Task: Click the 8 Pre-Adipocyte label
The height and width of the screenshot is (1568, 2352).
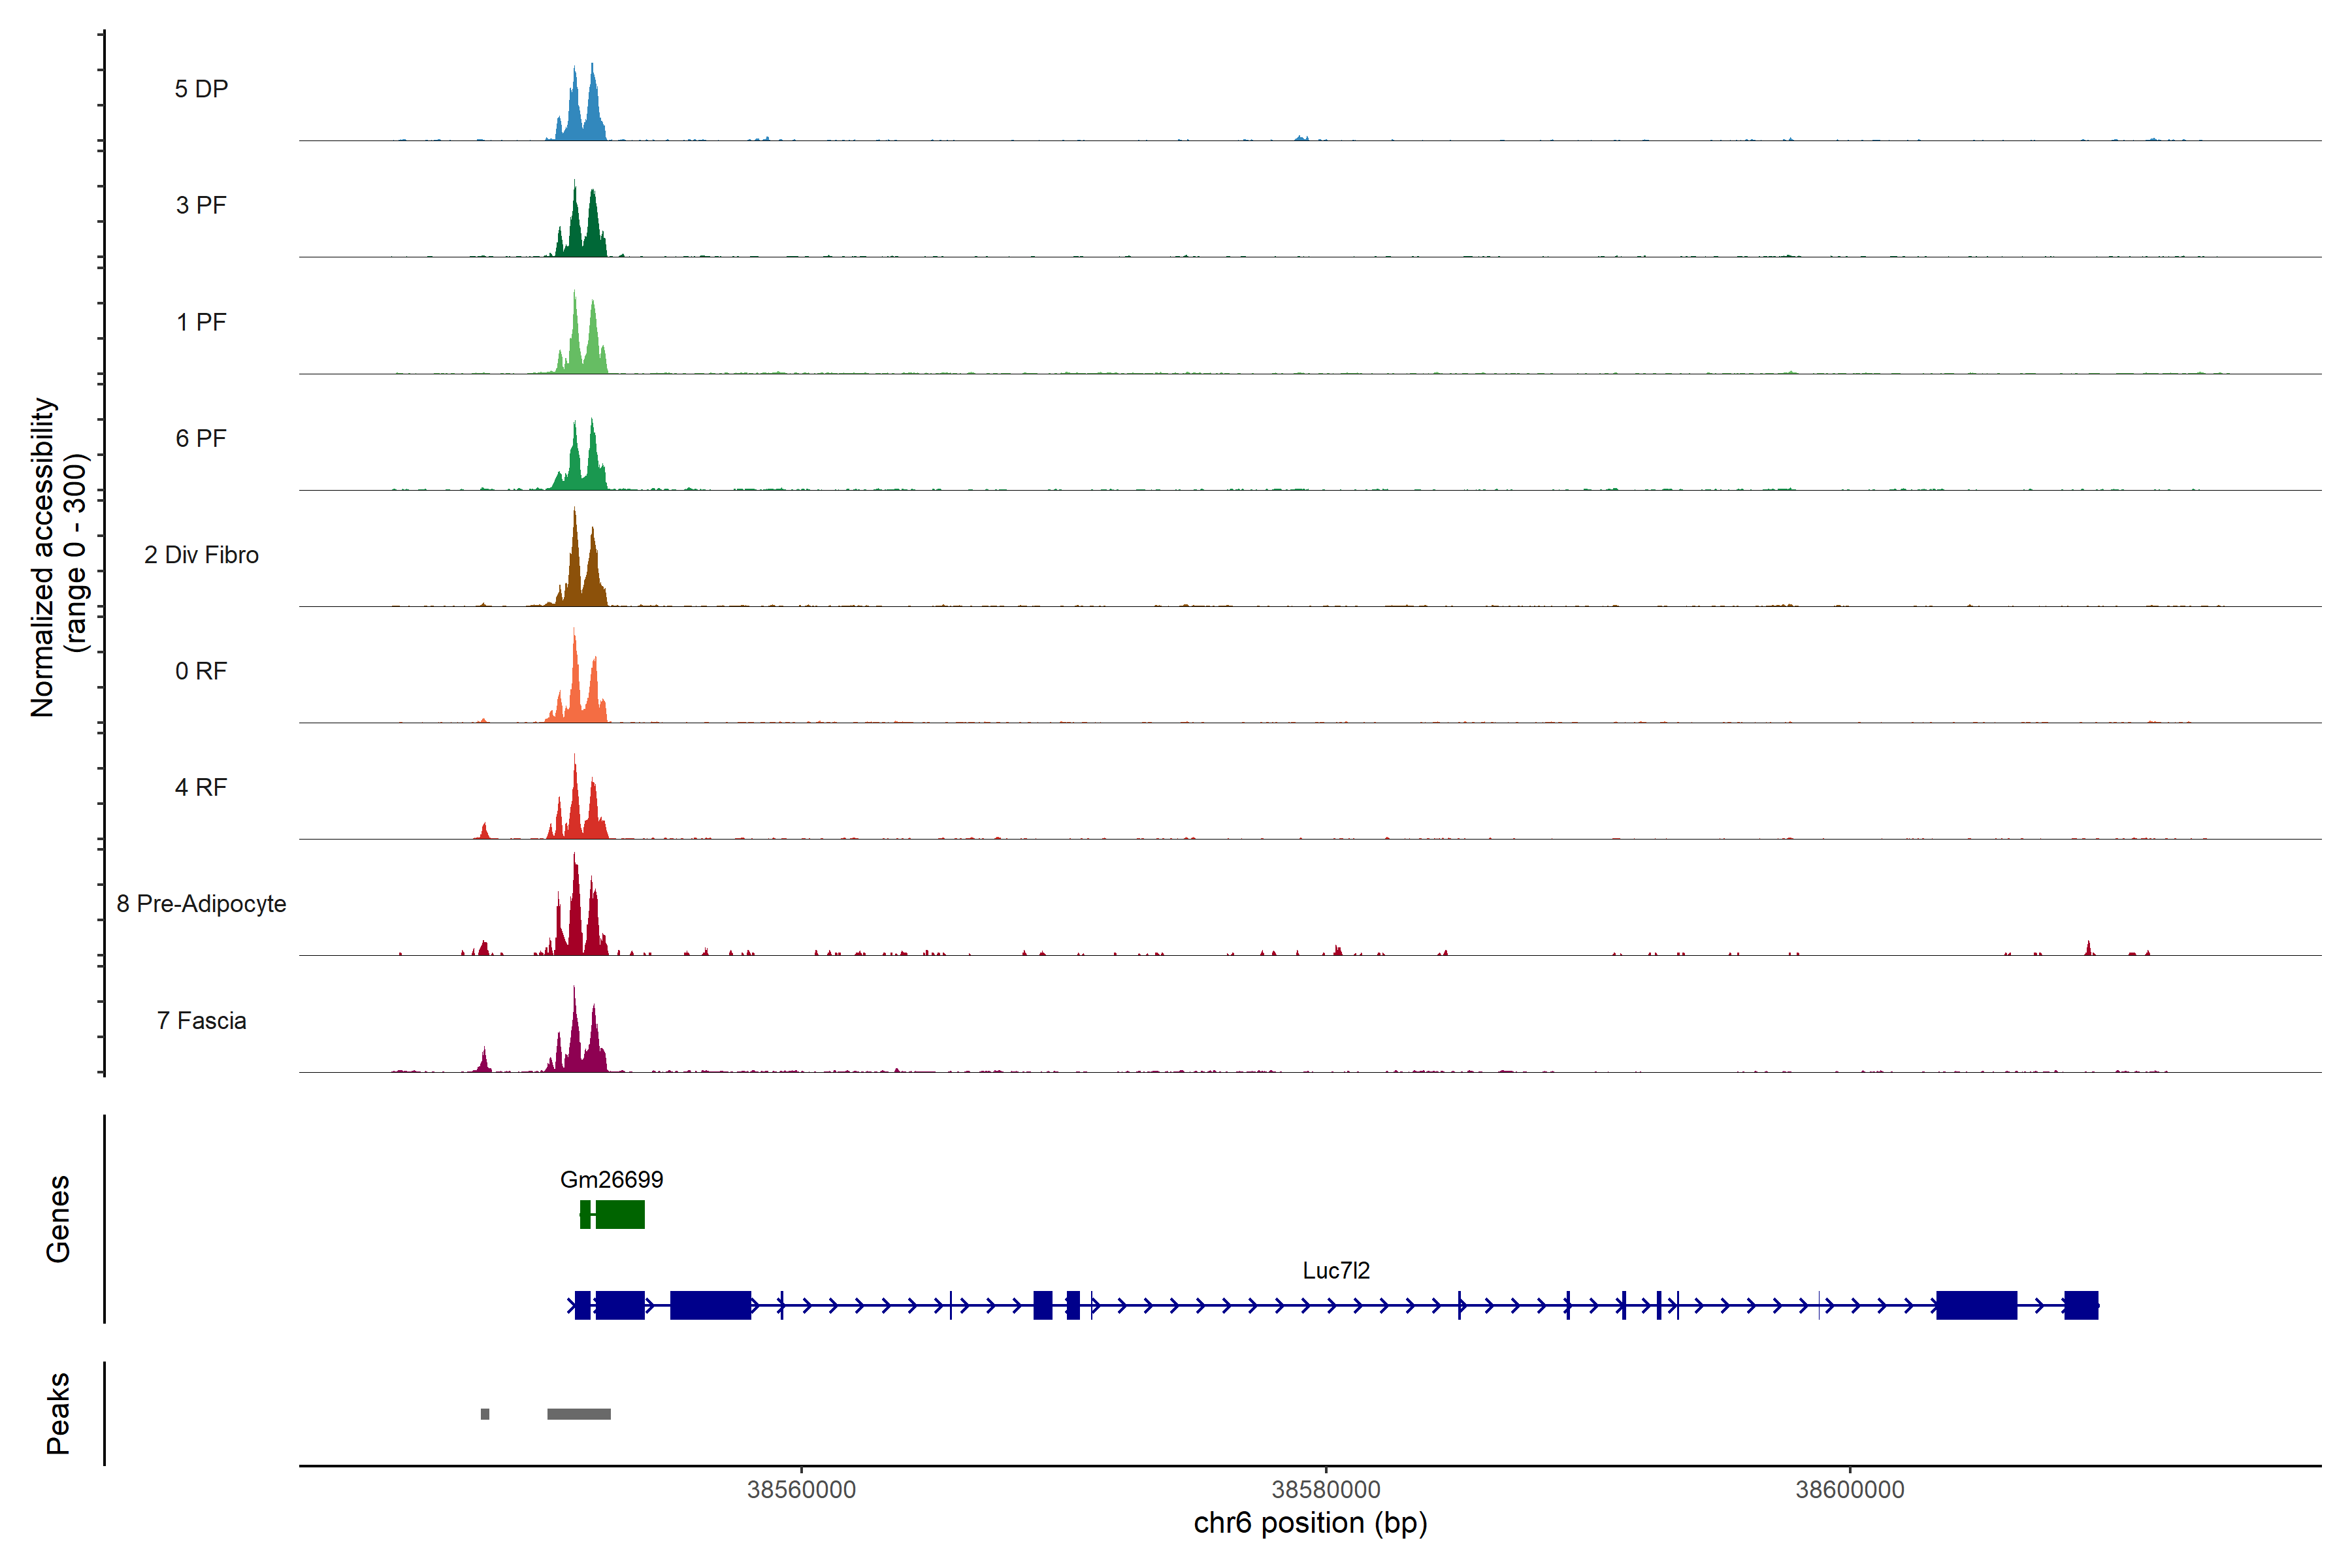Action: pos(201,904)
